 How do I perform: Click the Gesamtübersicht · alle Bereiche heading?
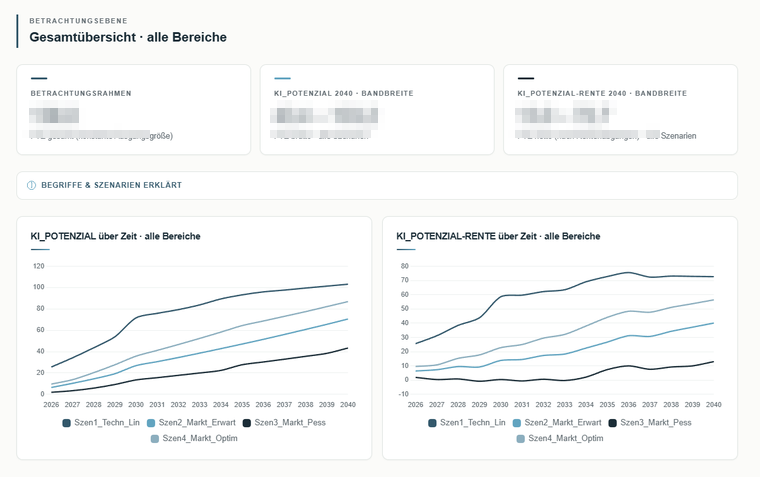click(x=128, y=37)
